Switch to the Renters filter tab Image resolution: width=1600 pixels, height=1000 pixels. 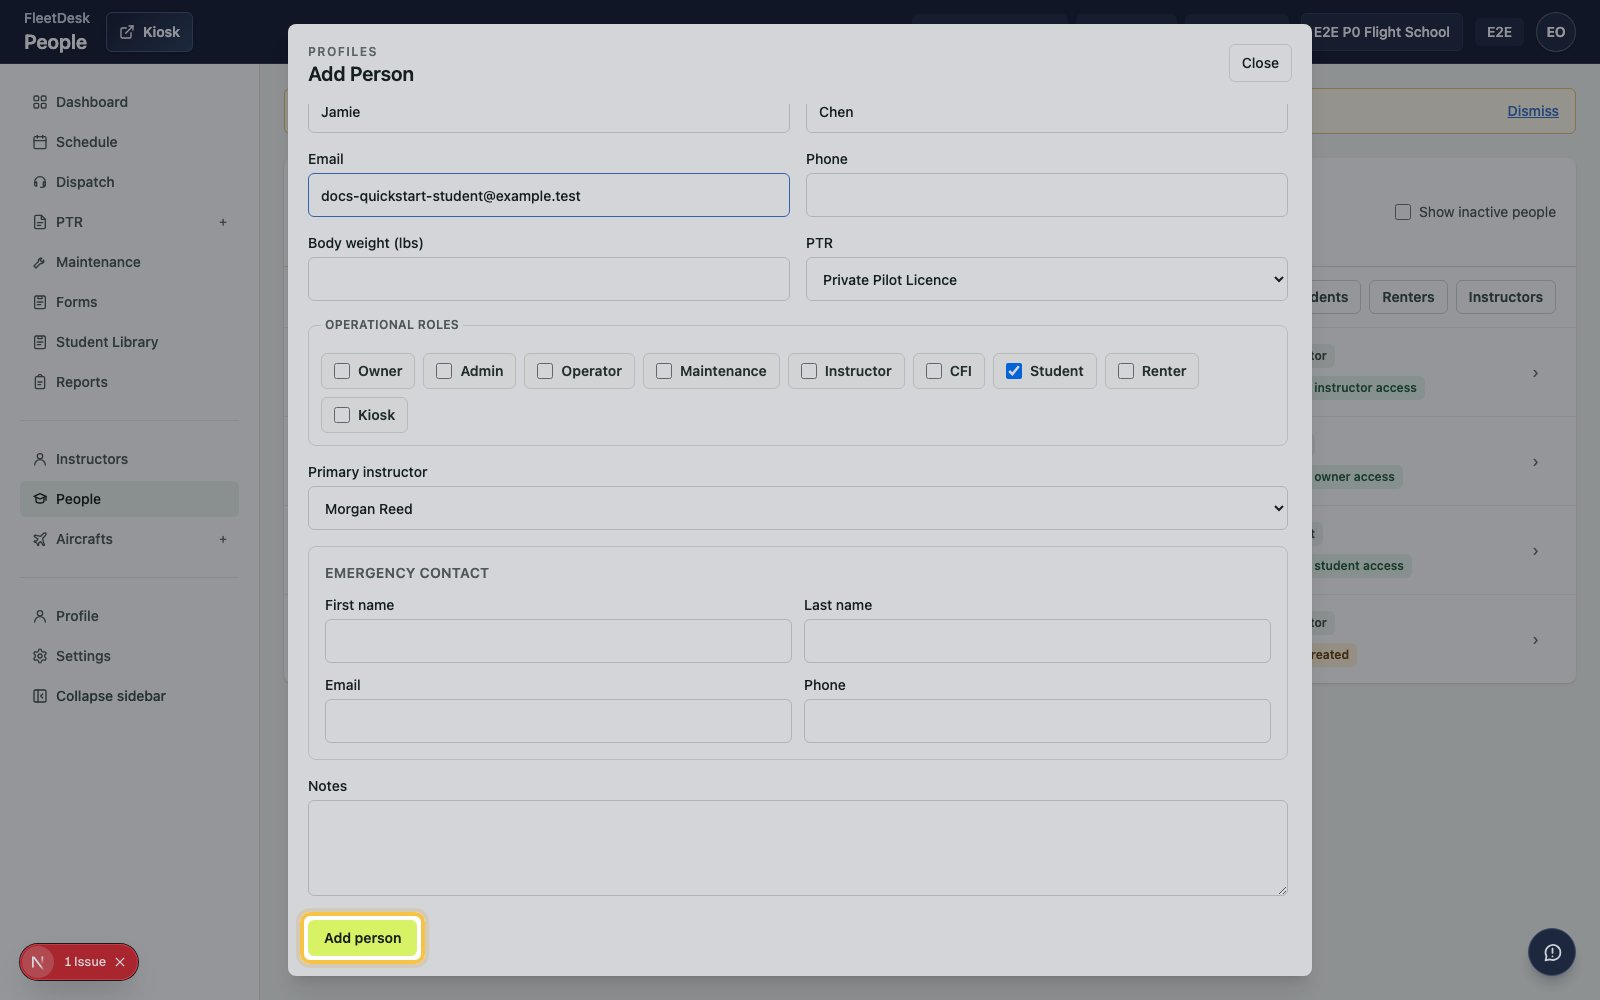pos(1408,297)
